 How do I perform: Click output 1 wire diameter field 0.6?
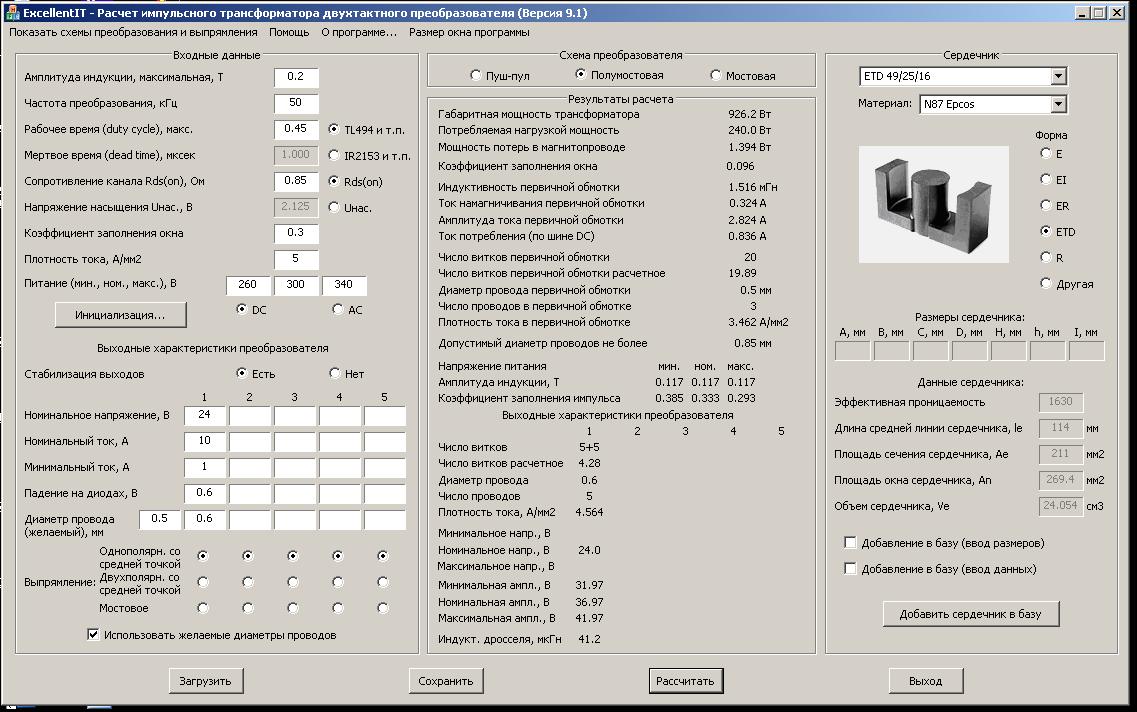pyautogui.click(x=204, y=519)
